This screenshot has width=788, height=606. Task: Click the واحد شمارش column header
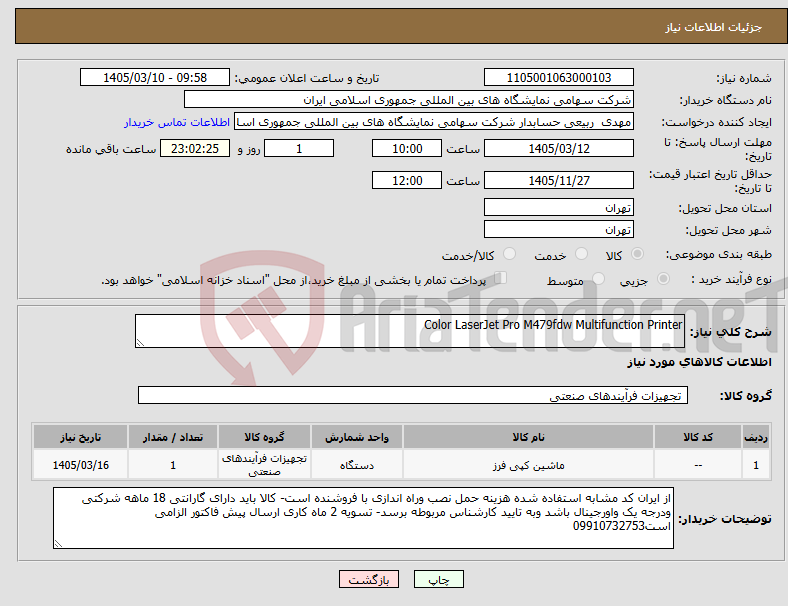pos(357,437)
